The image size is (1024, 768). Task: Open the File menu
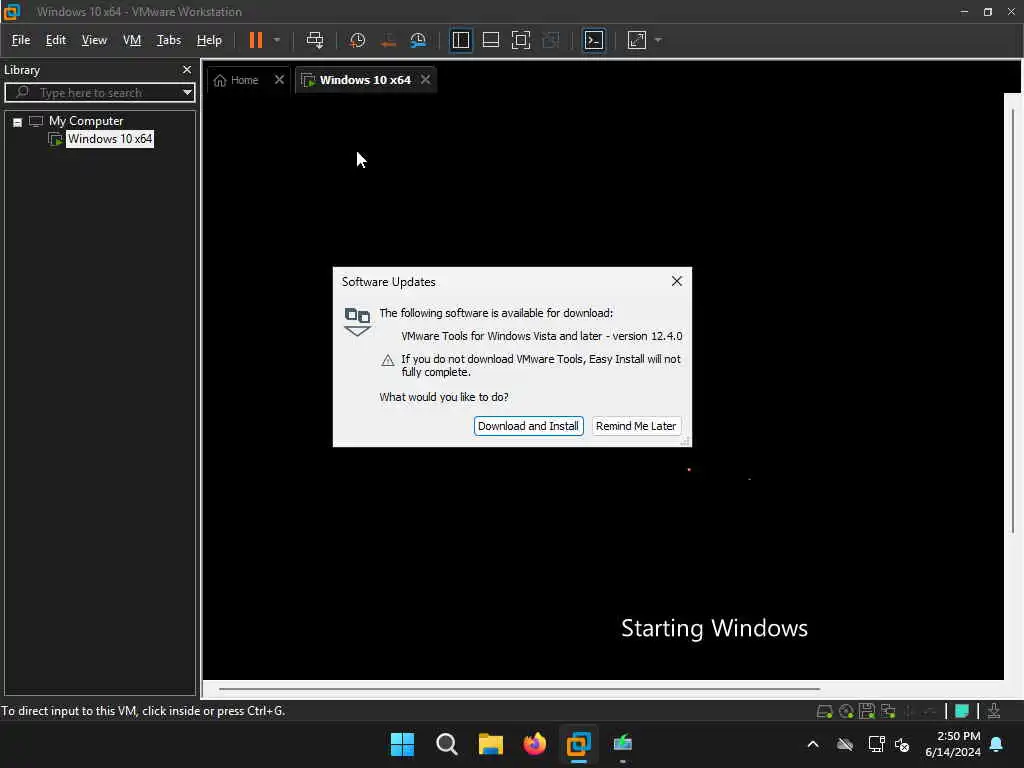[21, 40]
